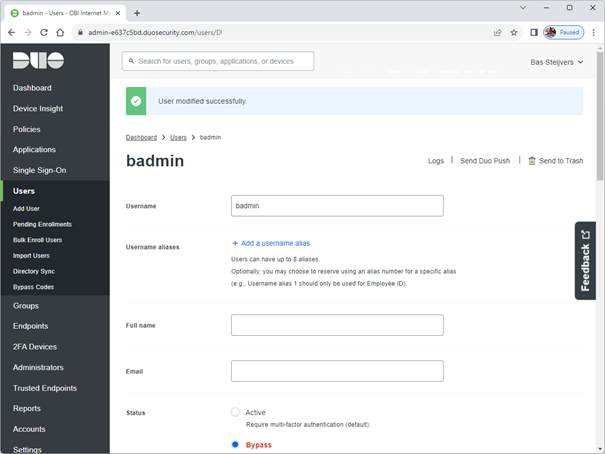Open Device Insight in the sidebar
The height and width of the screenshot is (454, 605).
[x=38, y=109]
